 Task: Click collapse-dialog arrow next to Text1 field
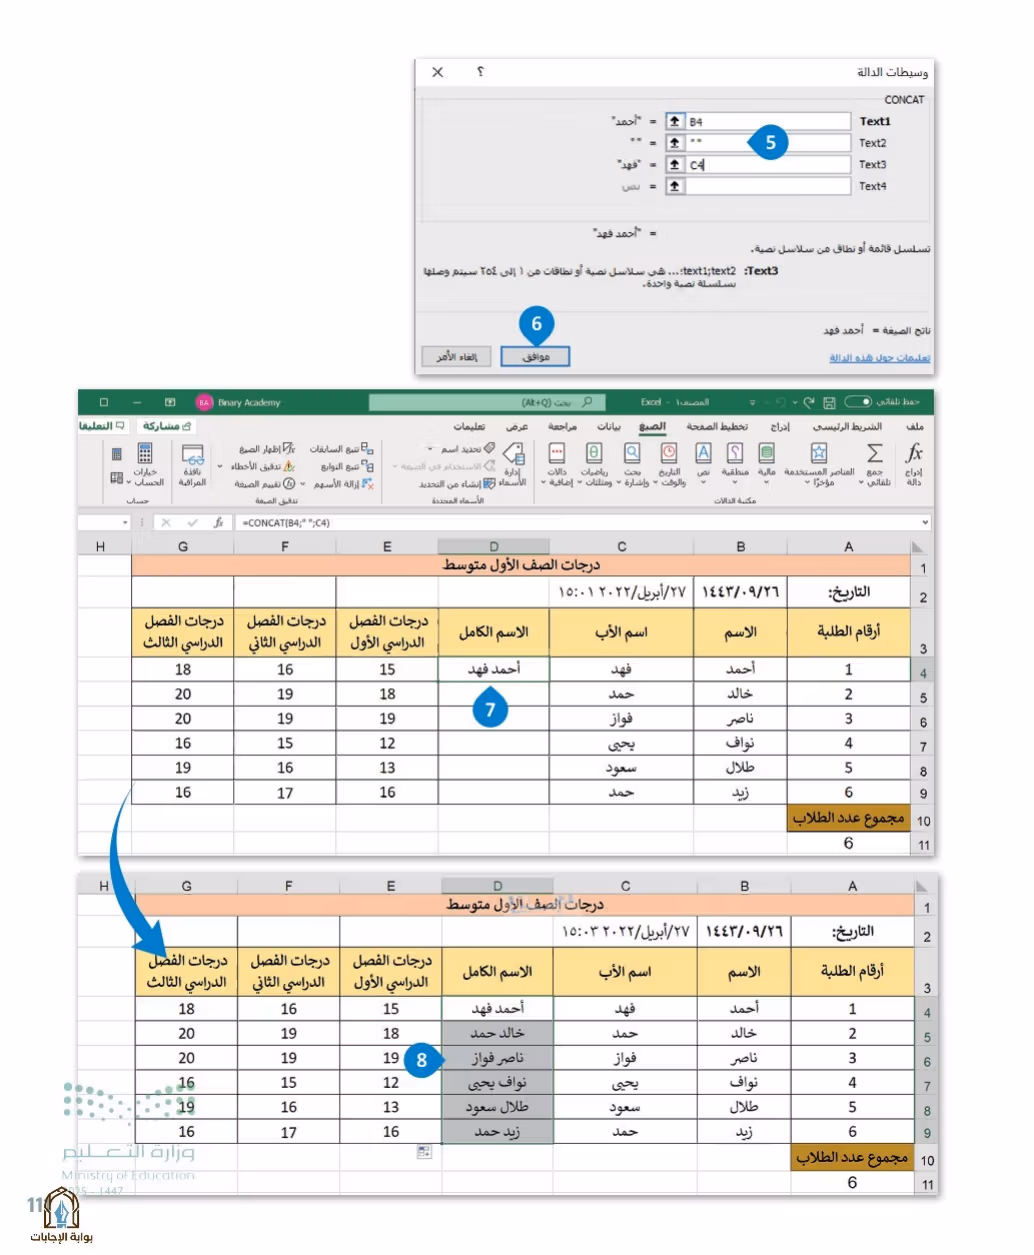click(x=675, y=121)
